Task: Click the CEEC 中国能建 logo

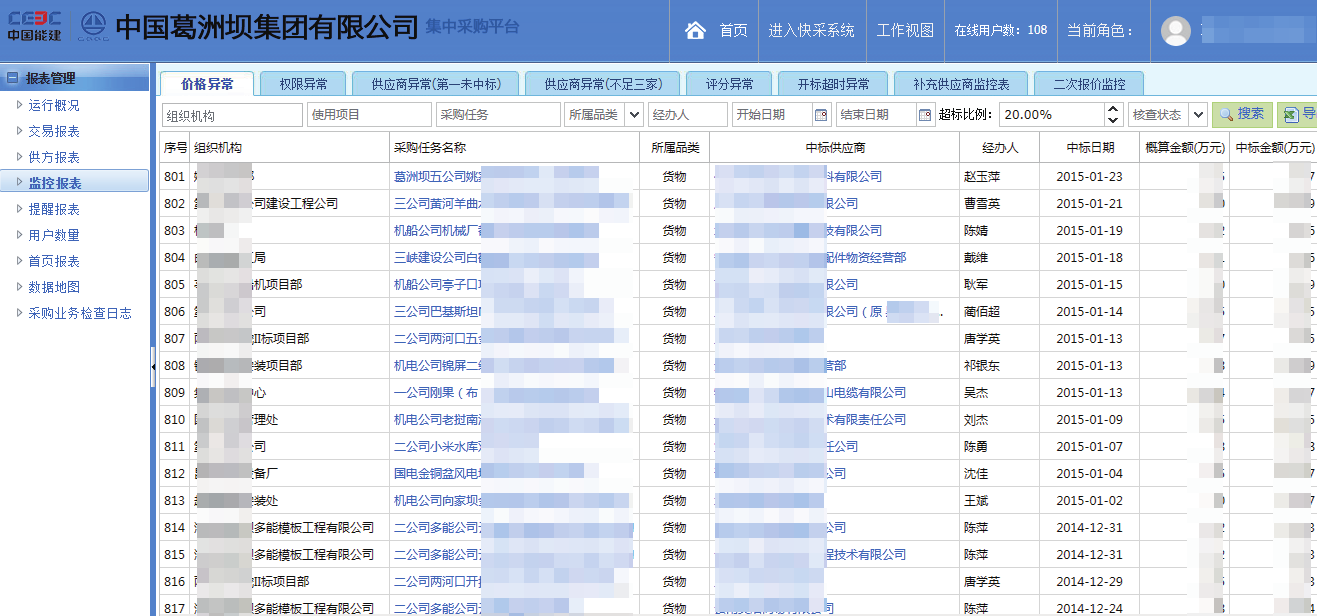Action: point(35,27)
